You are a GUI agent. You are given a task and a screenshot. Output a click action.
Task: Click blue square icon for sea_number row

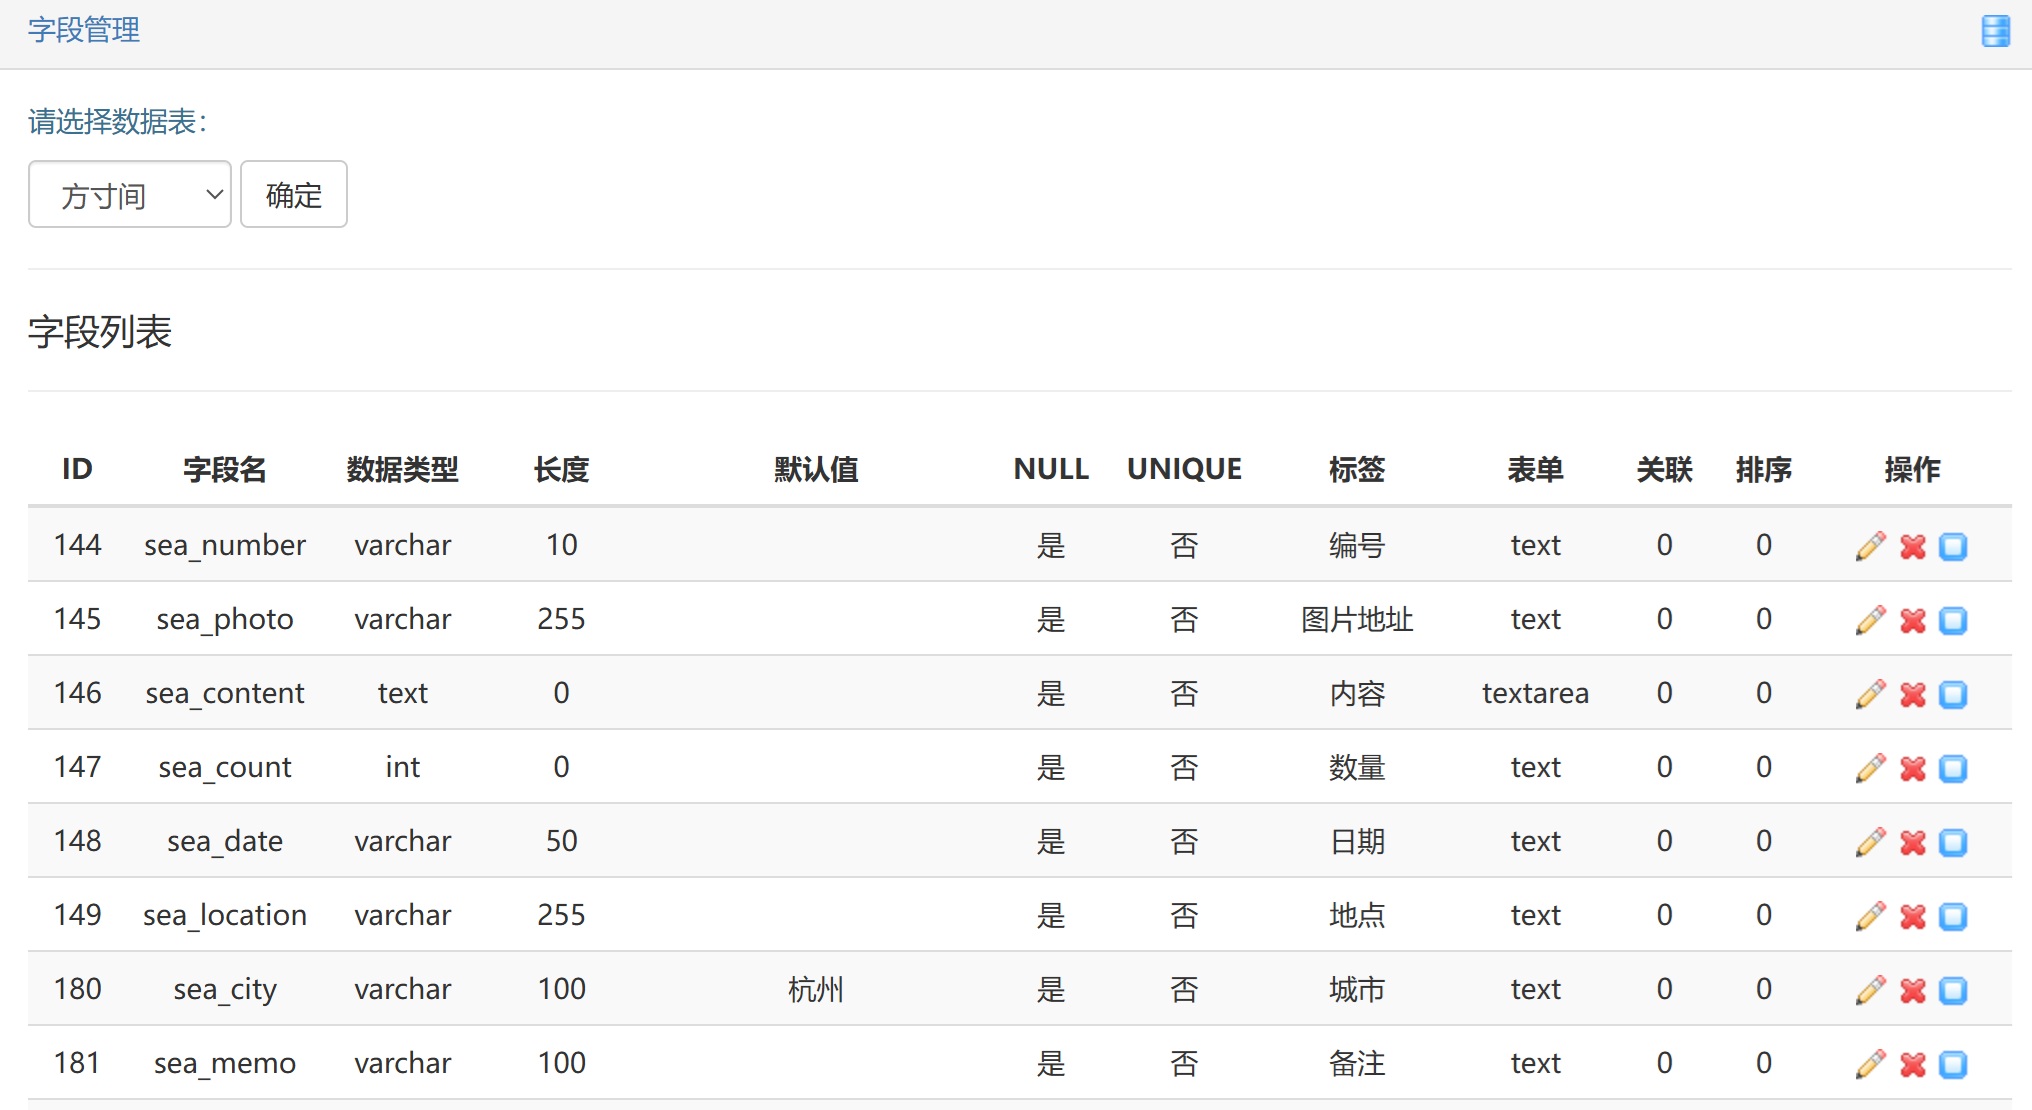(1953, 546)
